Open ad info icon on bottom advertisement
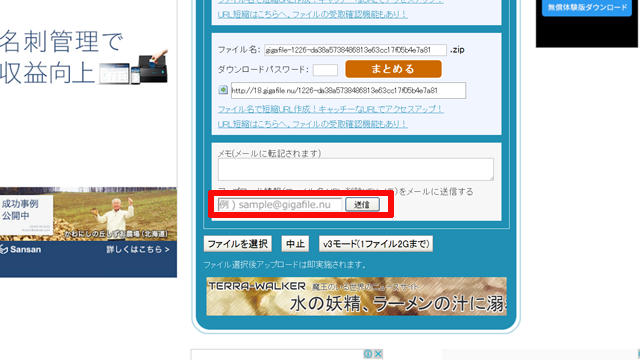The height and width of the screenshot is (360, 640). click(x=368, y=354)
